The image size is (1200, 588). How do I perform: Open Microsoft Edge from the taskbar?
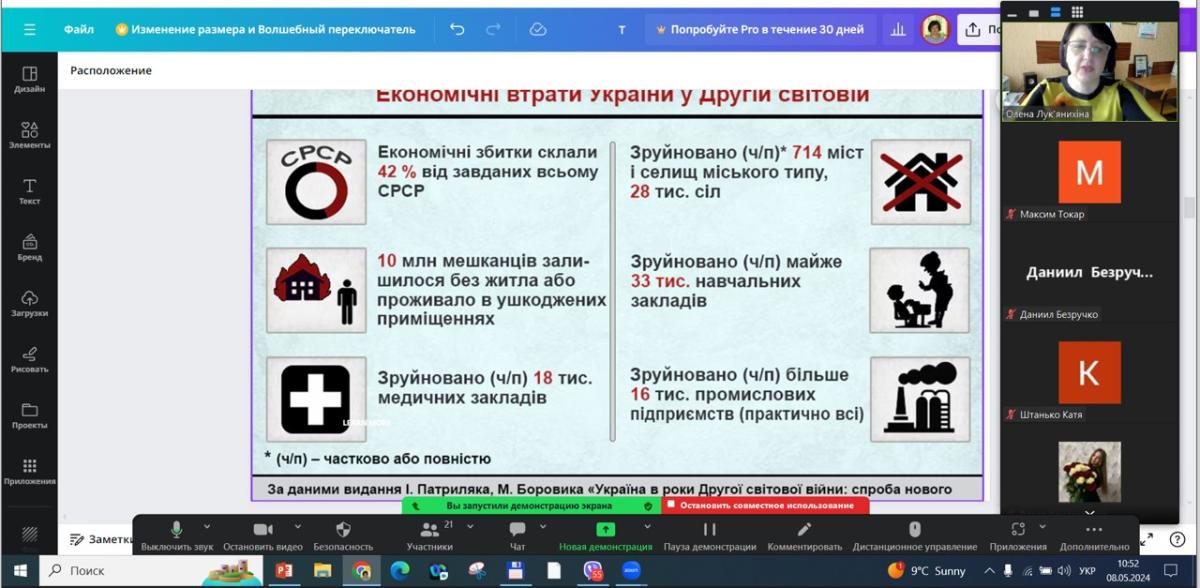coord(400,571)
